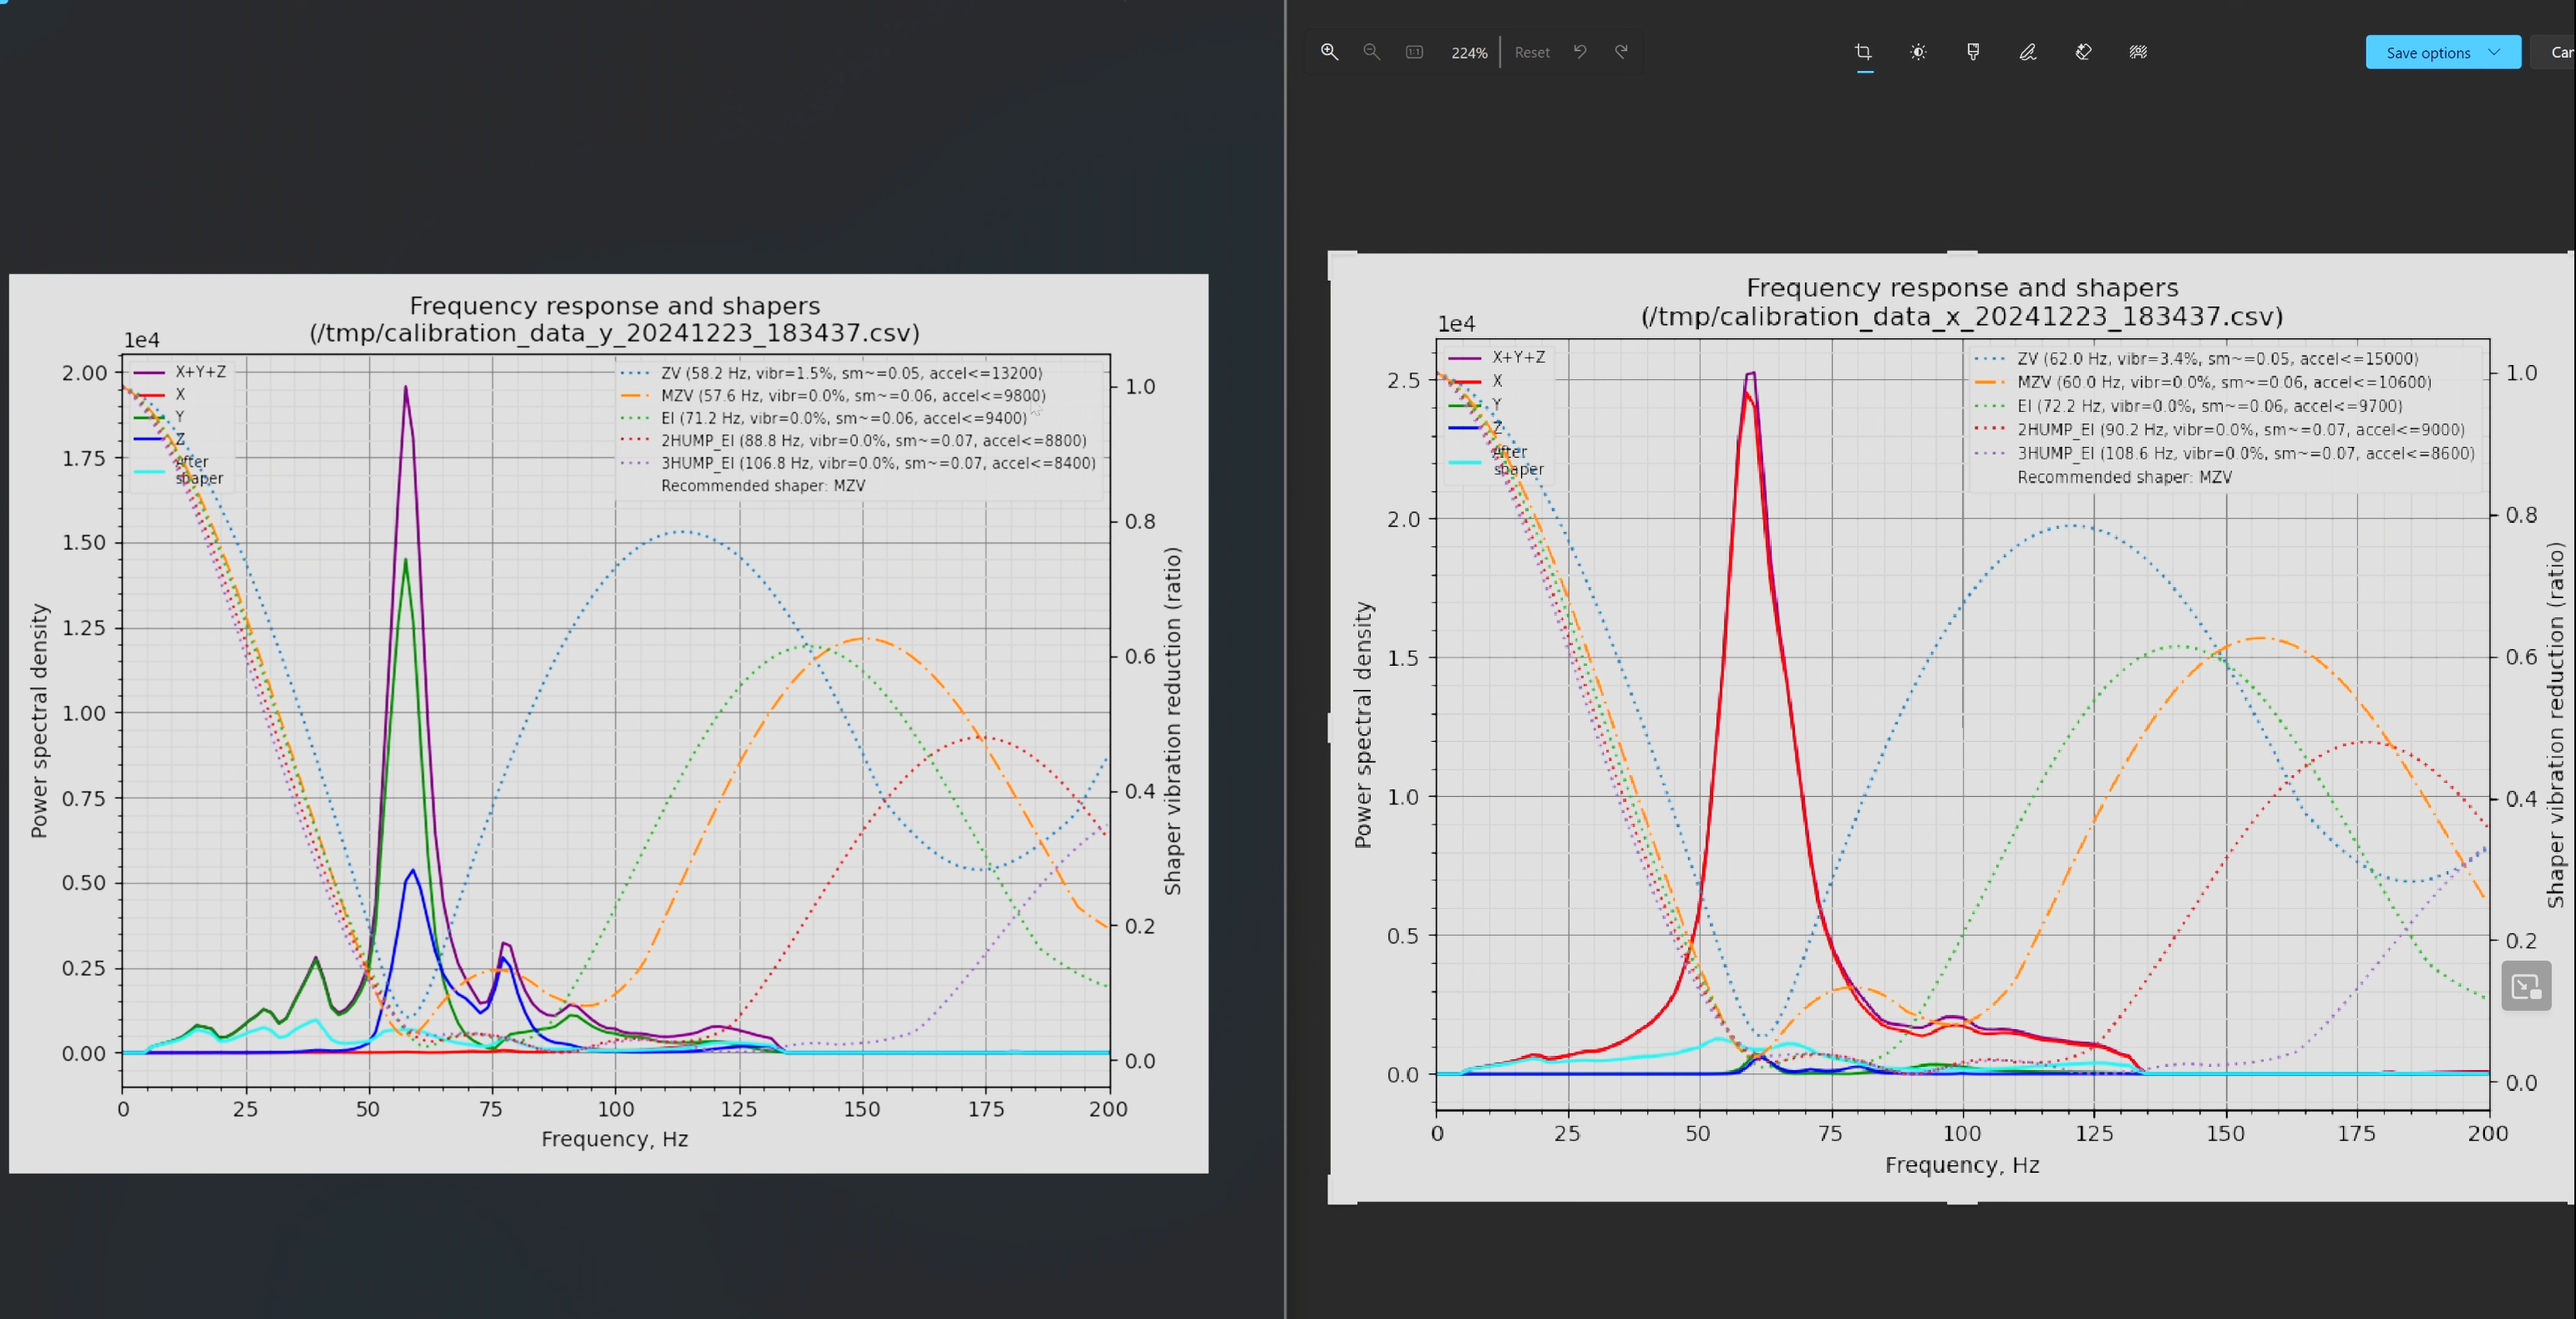Click the Save options button

[2428, 53]
